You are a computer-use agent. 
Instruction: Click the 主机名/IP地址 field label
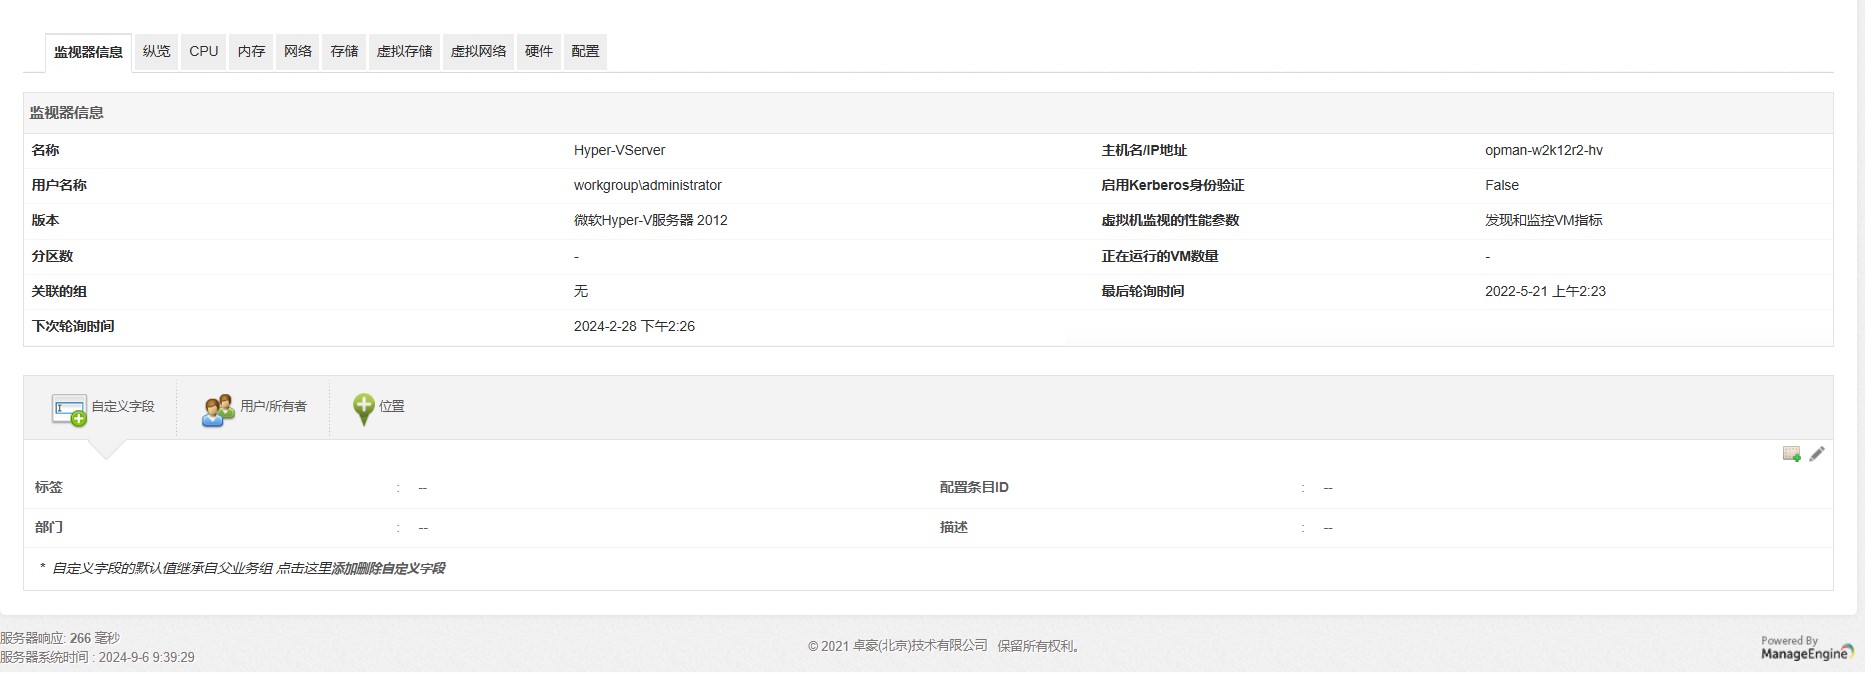tap(1144, 150)
